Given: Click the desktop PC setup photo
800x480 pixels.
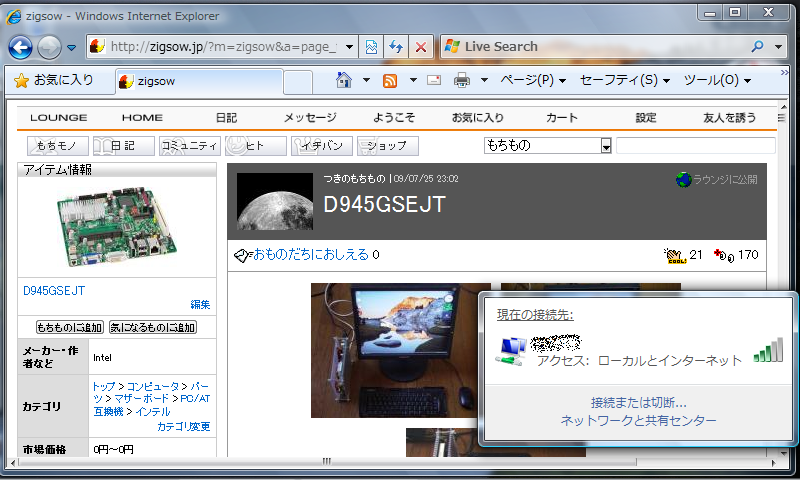Looking at the screenshot, I should (x=394, y=350).
